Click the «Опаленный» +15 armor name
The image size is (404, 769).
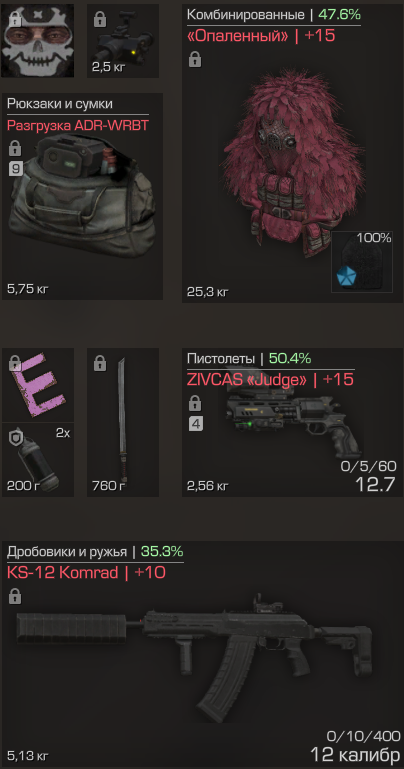(x=261, y=36)
